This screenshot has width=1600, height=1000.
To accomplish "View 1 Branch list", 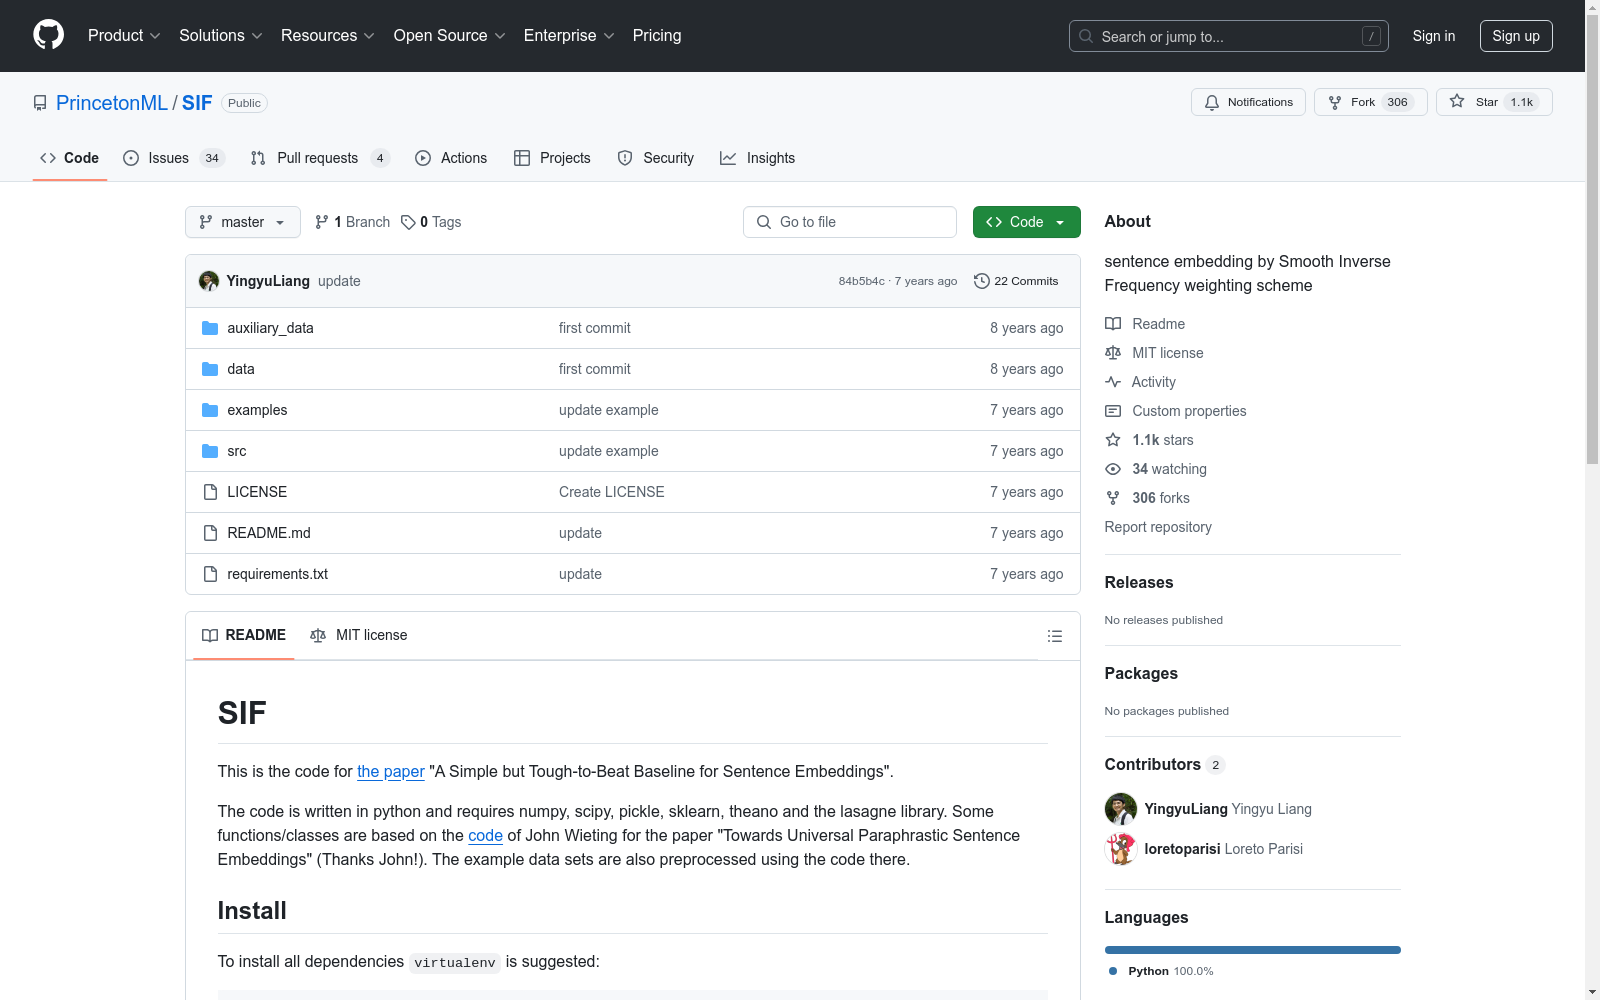I will point(352,222).
